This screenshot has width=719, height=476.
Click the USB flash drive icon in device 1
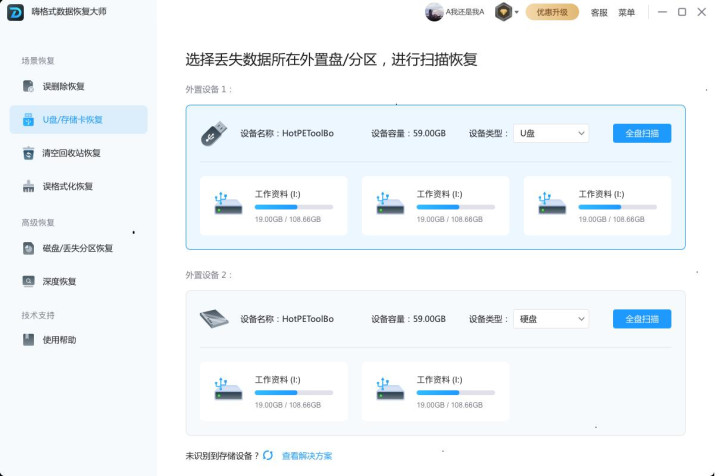coord(214,133)
